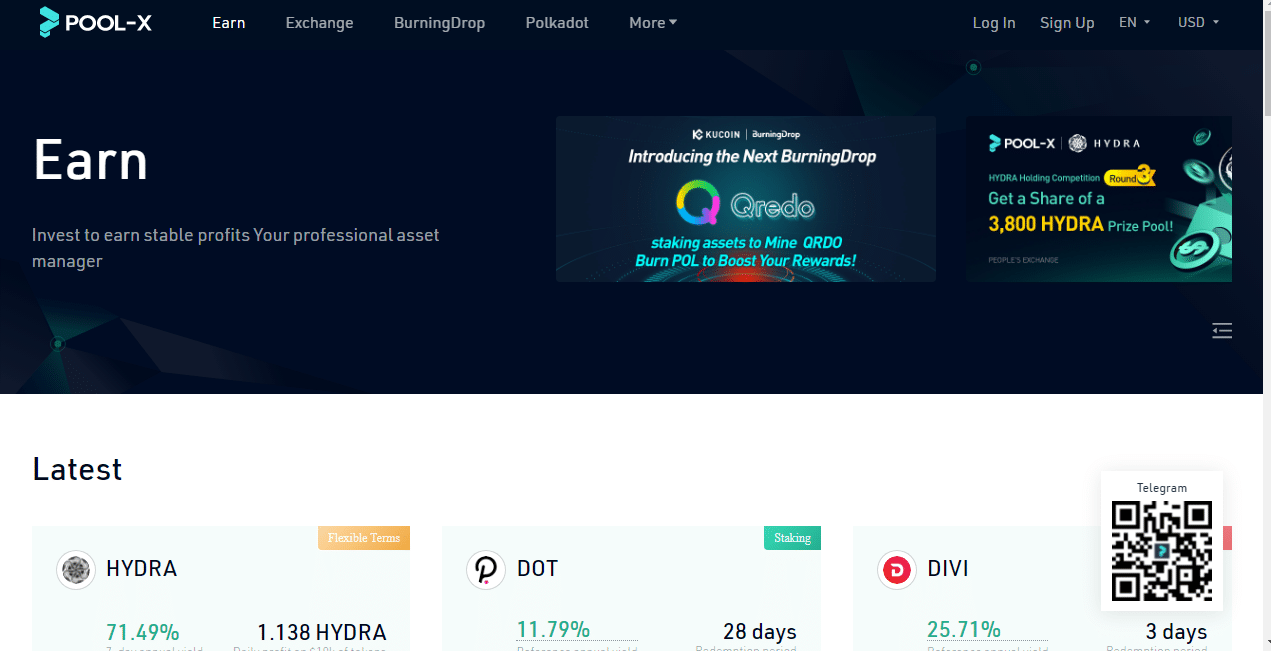Go to the Exchange page
1271x651 pixels.
pyautogui.click(x=319, y=22)
